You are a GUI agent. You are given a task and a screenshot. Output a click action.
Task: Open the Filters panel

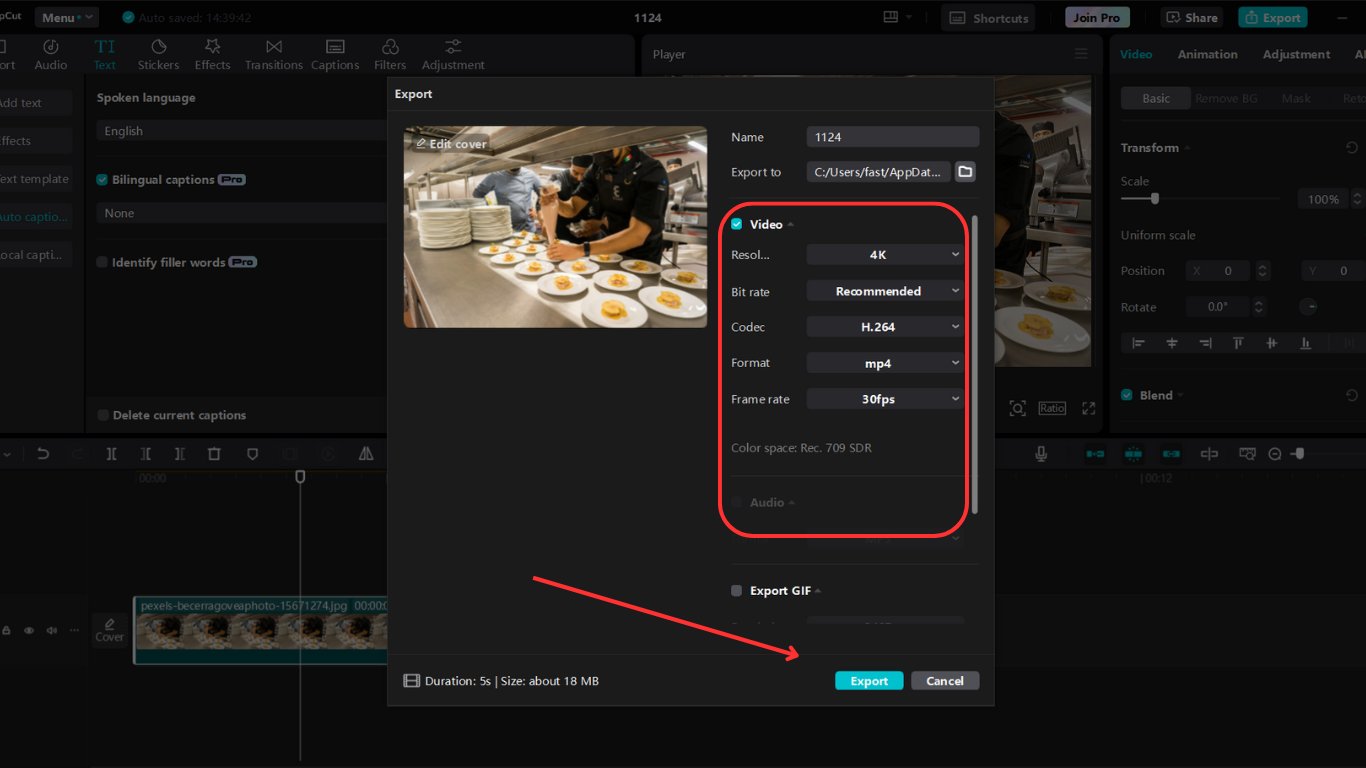tap(390, 54)
